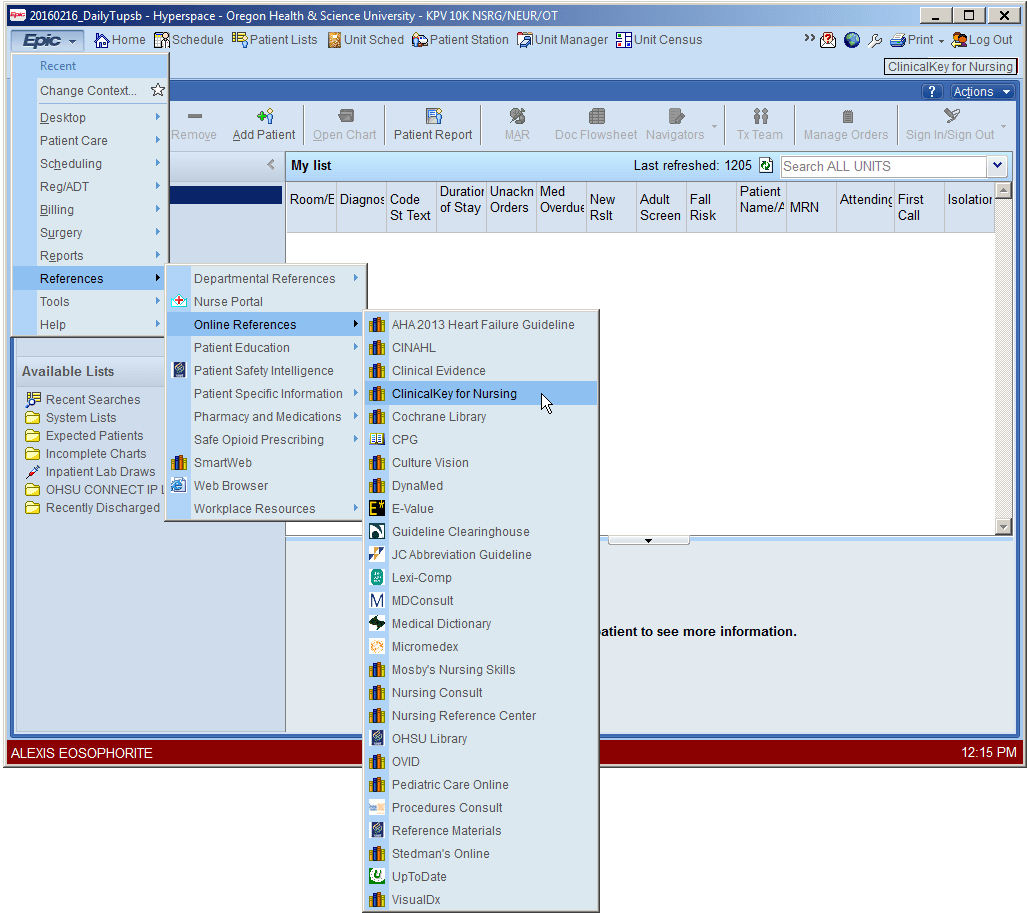The height and width of the screenshot is (913, 1027).
Task: Click the globe web icon in toolbar
Action: click(x=851, y=40)
